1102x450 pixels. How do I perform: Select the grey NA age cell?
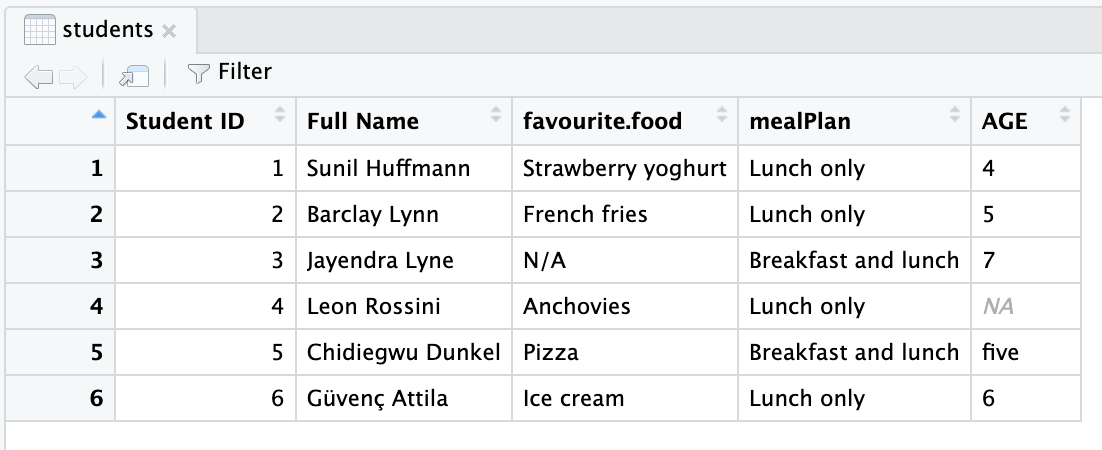click(999, 307)
